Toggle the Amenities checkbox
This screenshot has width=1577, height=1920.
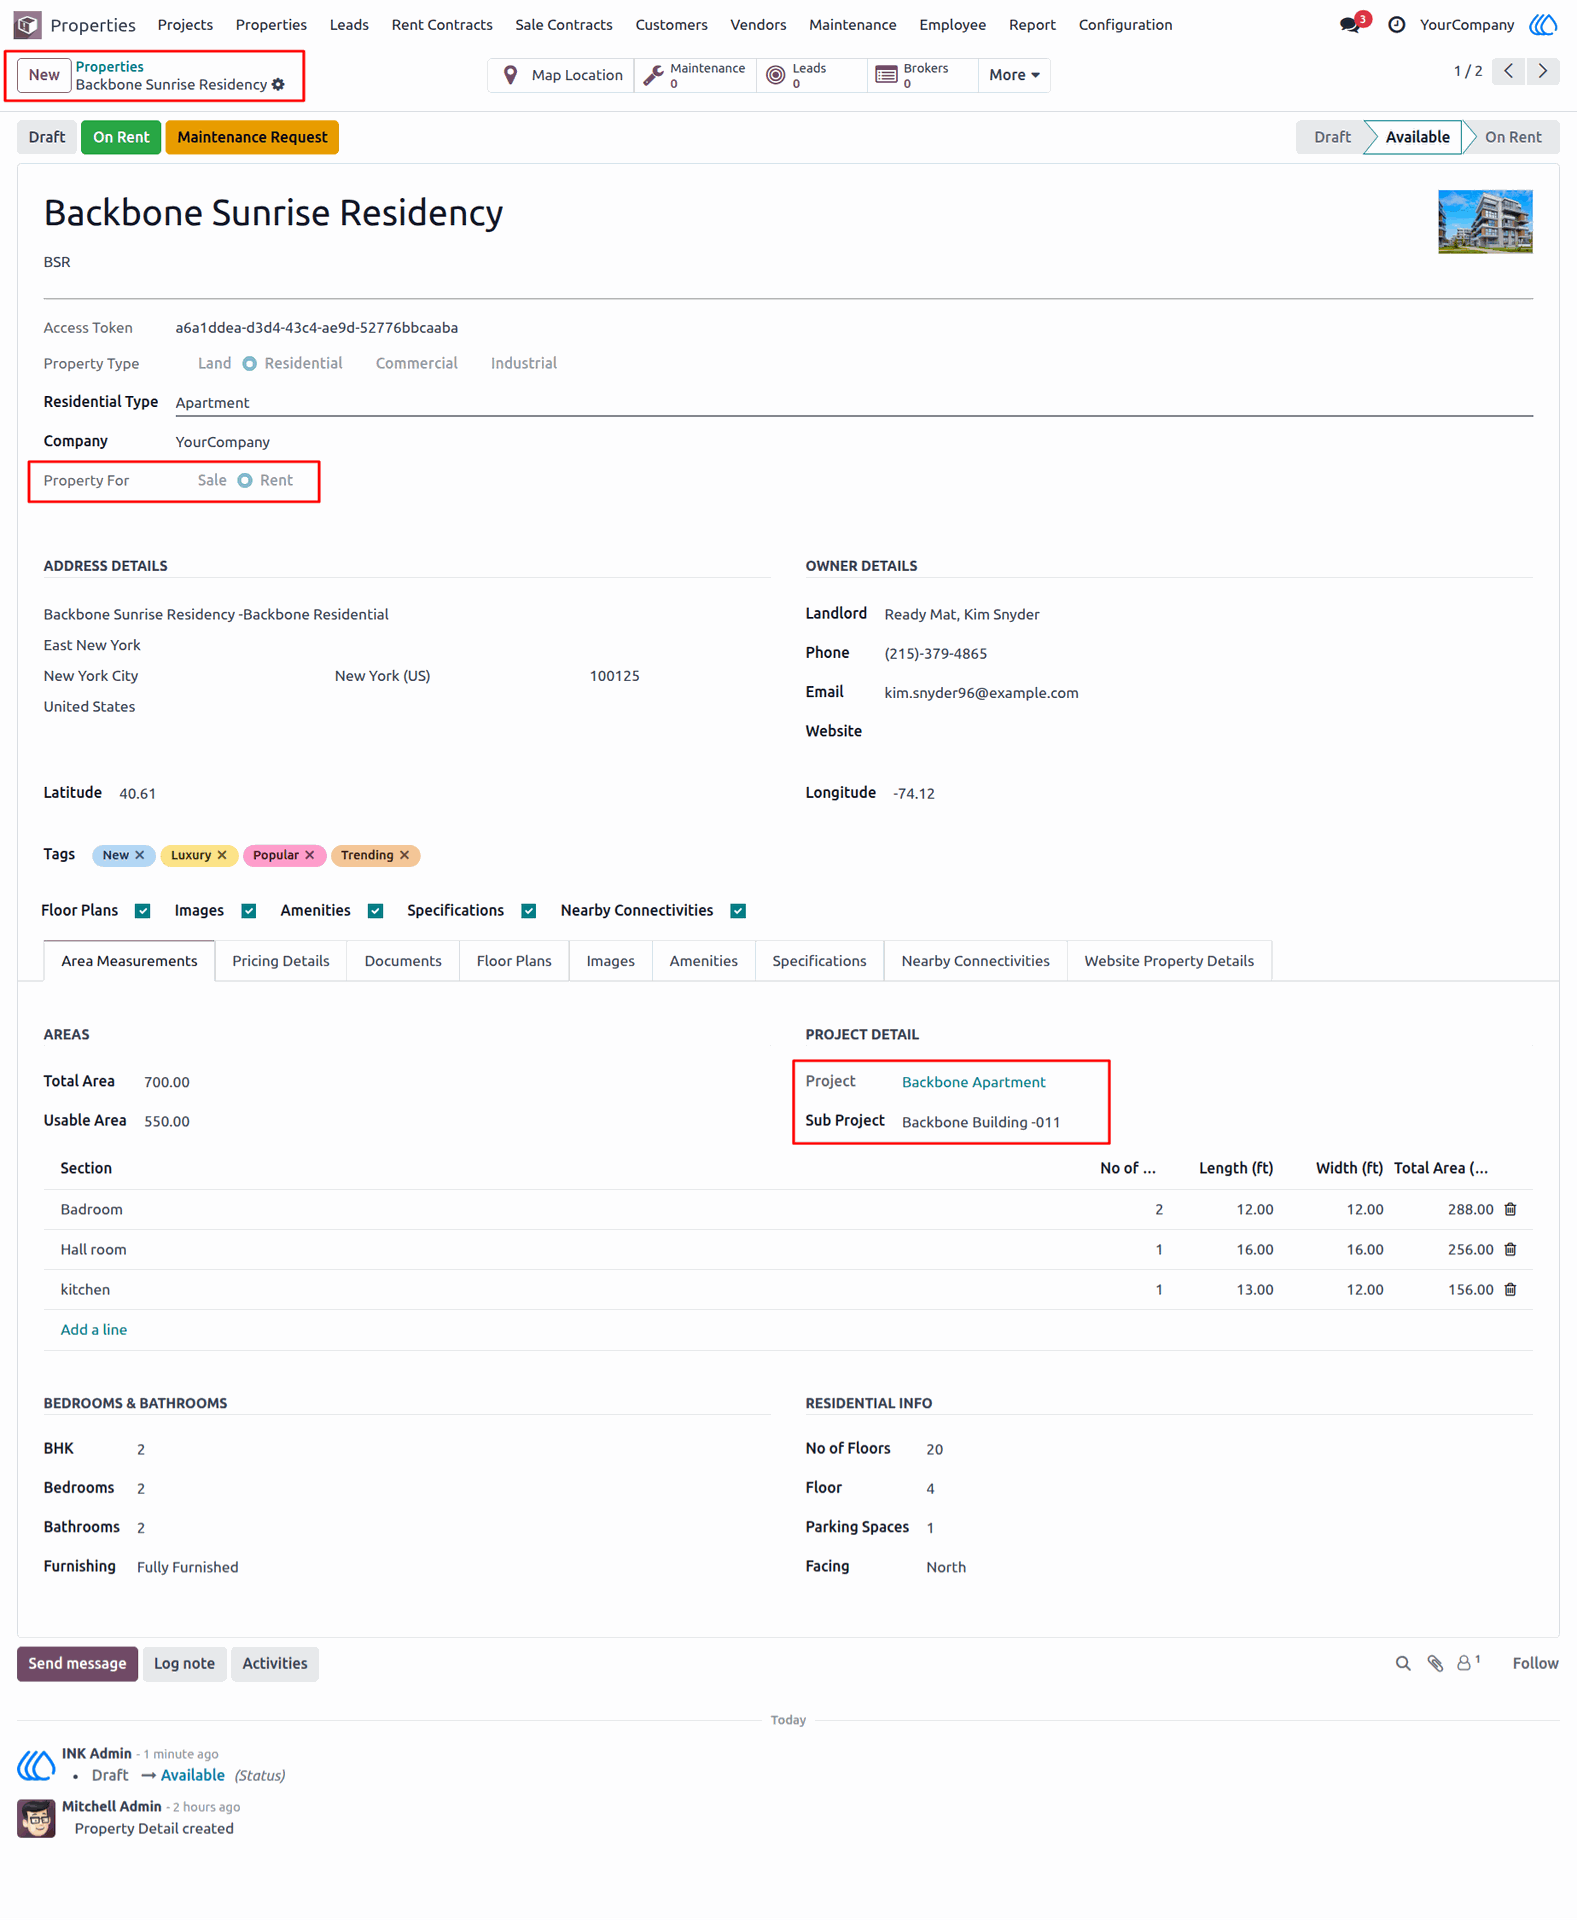375,911
